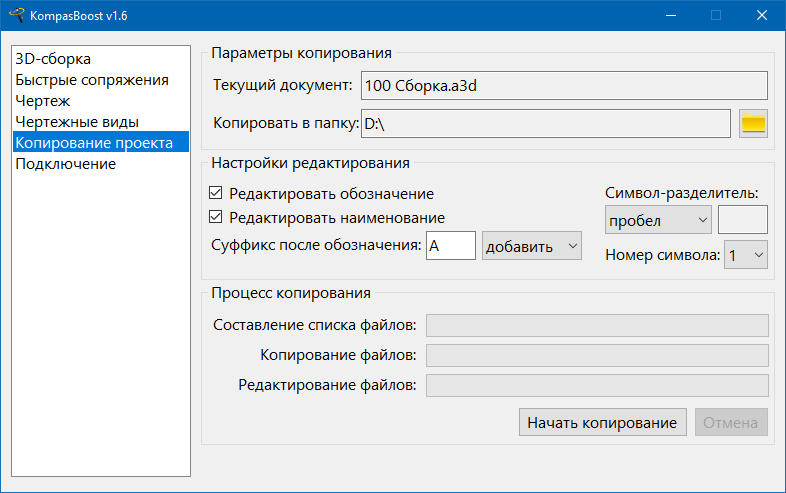Click the suffix input field containing "A"
The image size is (786, 493).
tap(450, 245)
